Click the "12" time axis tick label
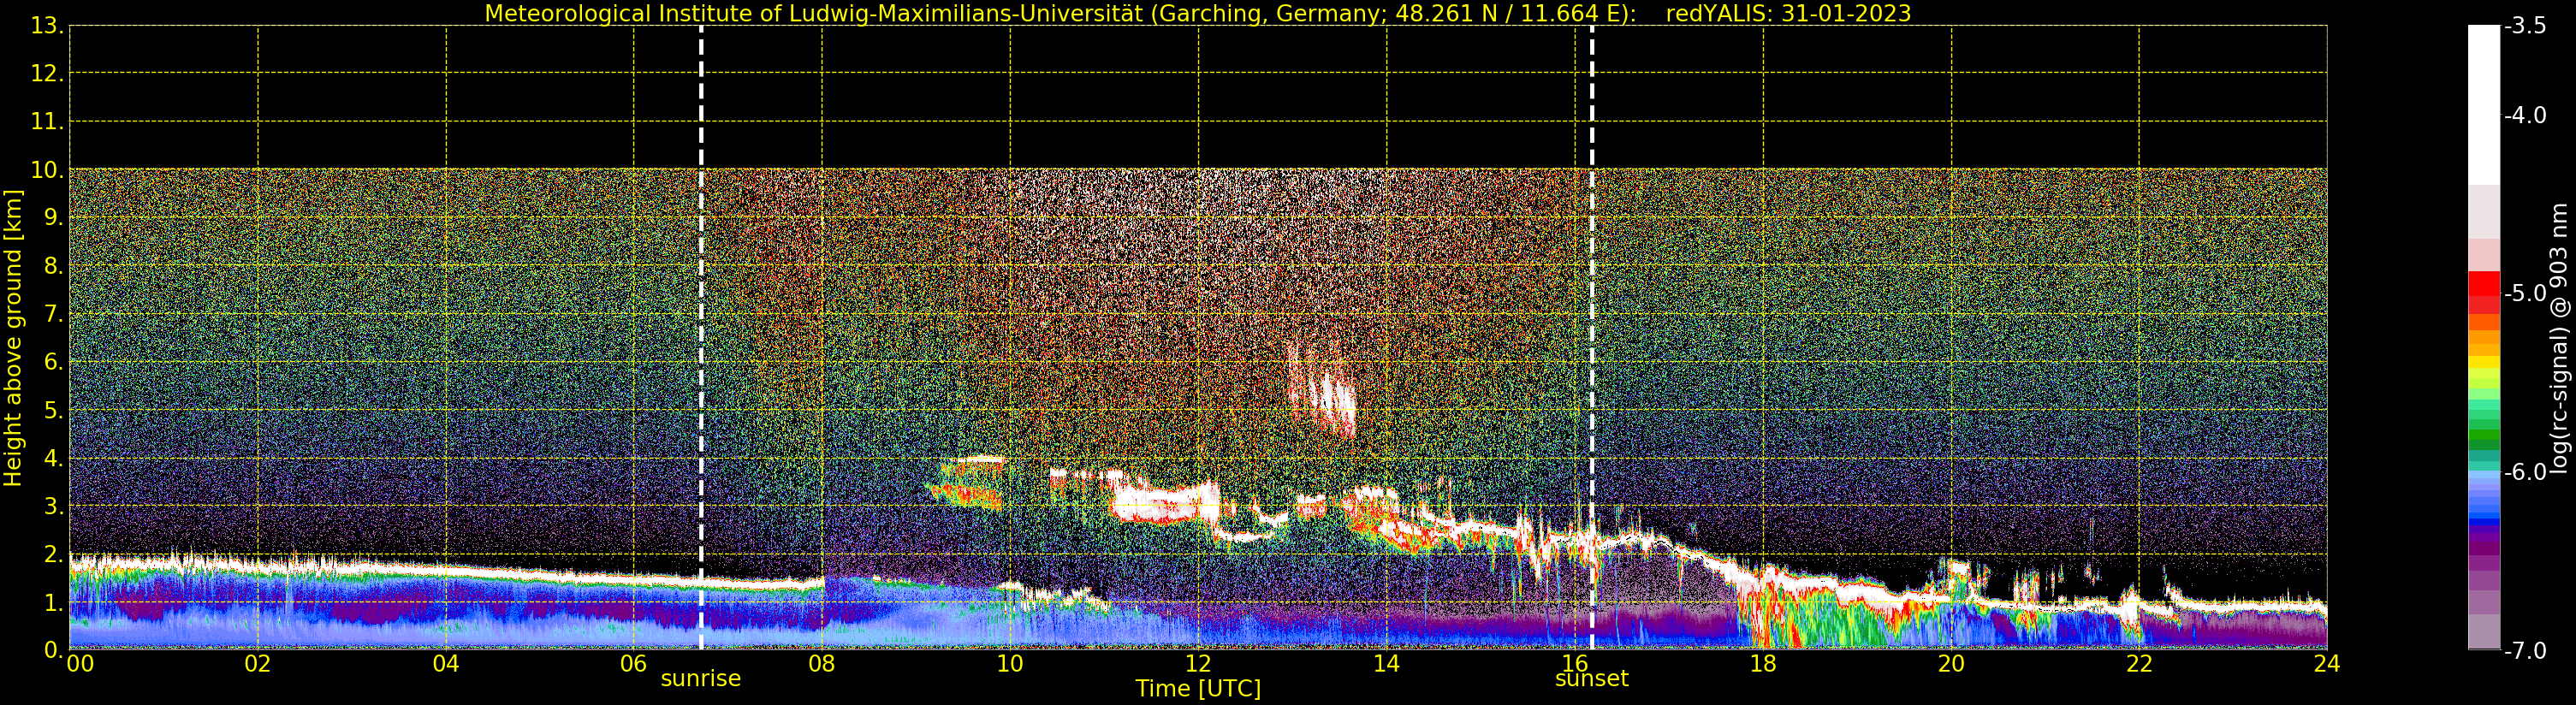 [x=1198, y=664]
